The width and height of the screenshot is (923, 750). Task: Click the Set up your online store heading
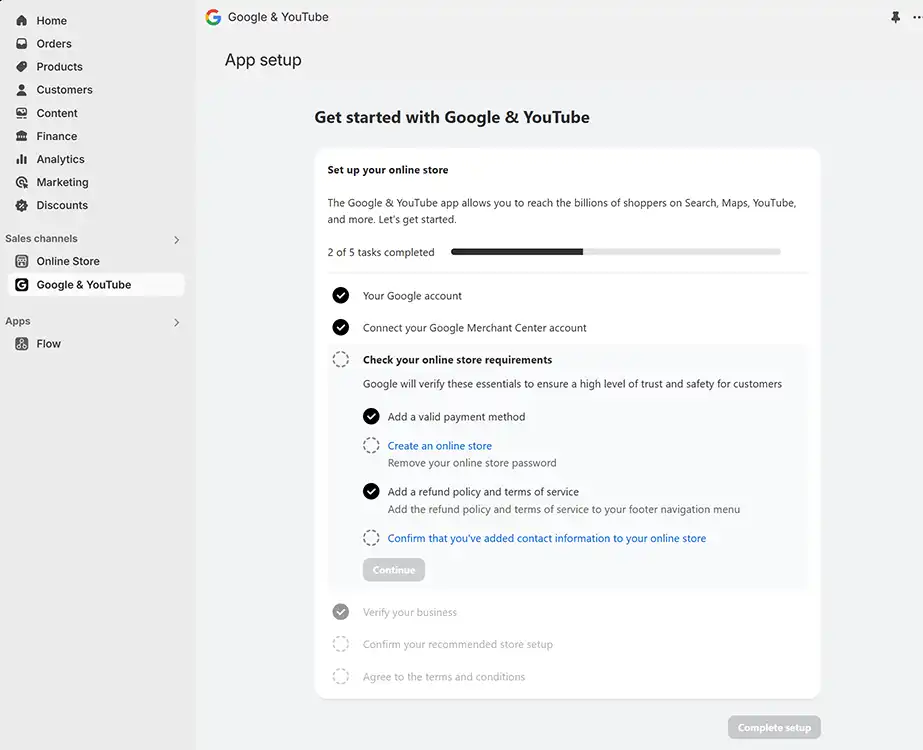coord(388,170)
